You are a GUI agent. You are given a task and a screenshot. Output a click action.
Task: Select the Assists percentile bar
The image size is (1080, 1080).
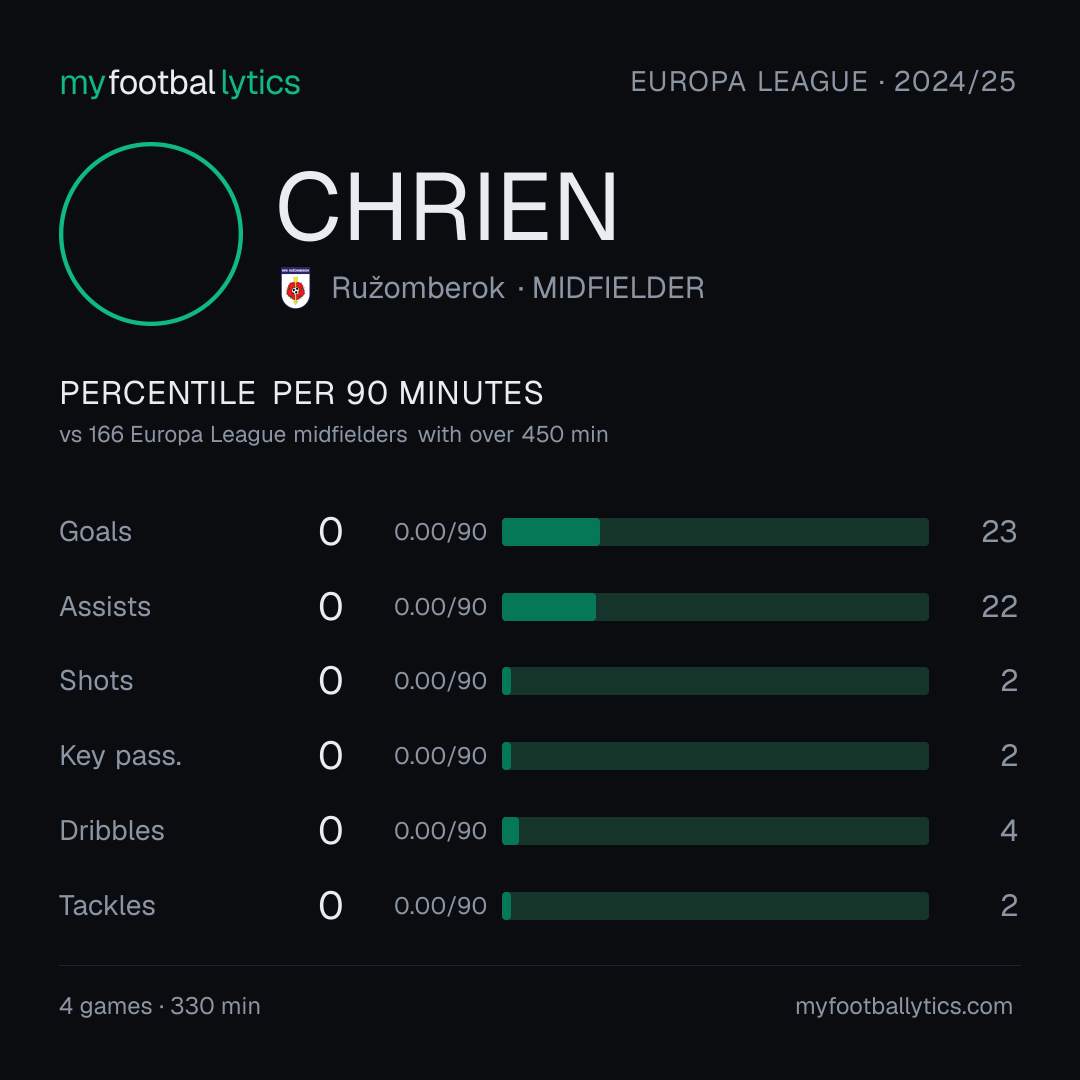click(715, 607)
